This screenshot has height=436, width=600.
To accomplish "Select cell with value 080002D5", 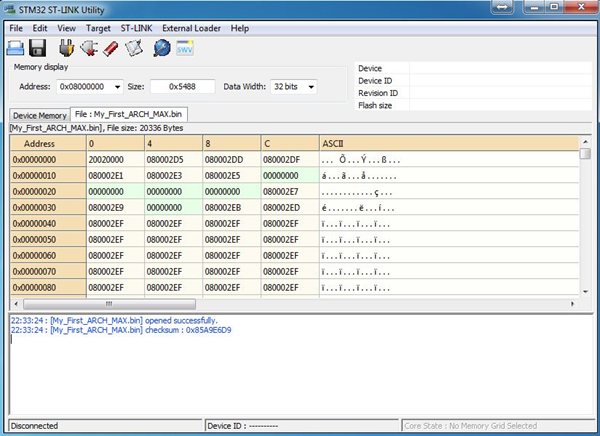I will (x=173, y=160).
